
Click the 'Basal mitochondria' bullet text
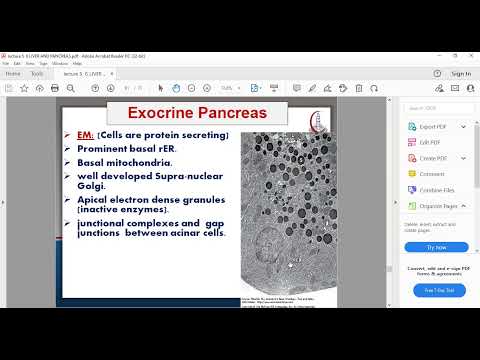(x=125, y=163)
